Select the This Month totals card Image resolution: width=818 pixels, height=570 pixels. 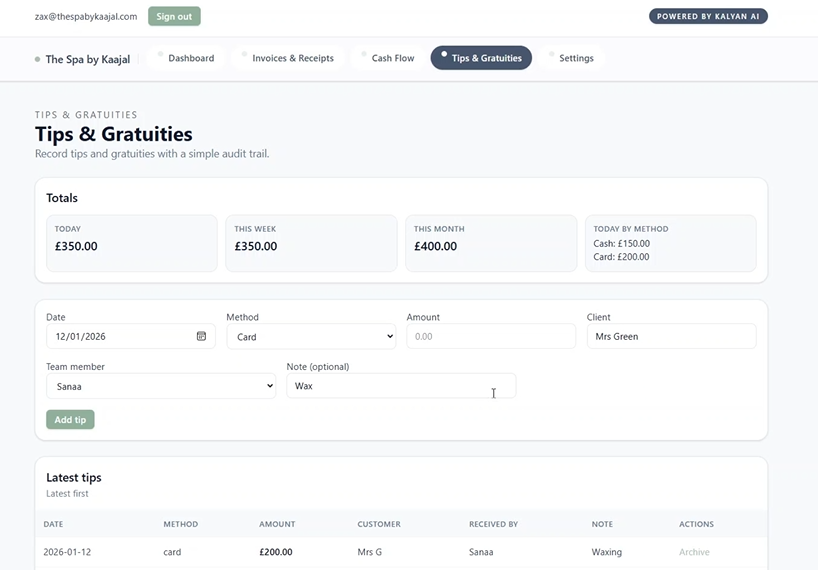pyautogui.click(x=490, y=243)
